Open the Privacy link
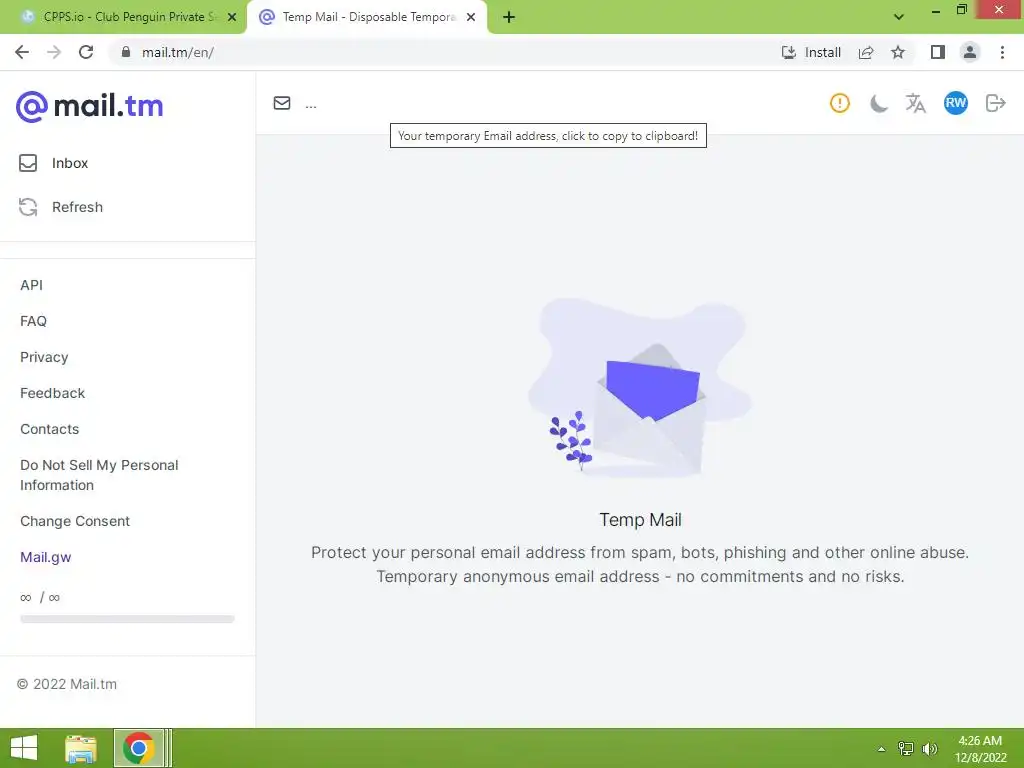The width and height of the screenshot is (1024, 768). pyautogui.click(x=44, y=357)
